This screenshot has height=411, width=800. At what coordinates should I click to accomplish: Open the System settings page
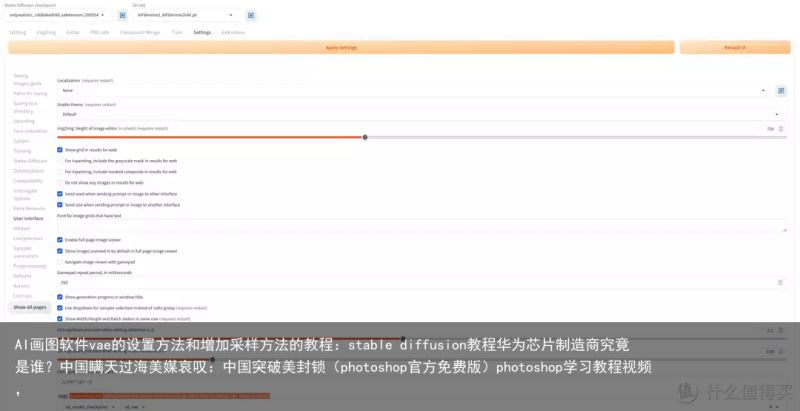pyautogui.click(x=21, y=141)
